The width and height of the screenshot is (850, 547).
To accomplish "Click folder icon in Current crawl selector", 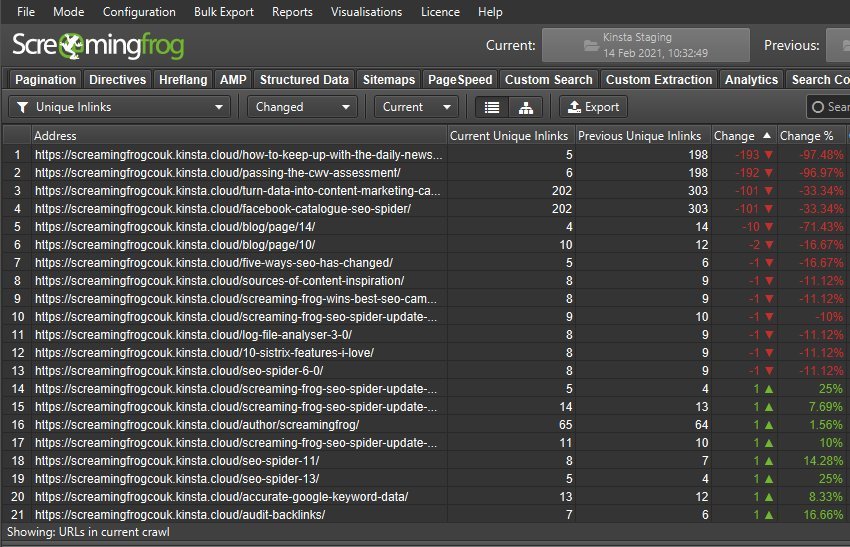I will point(590,45).
